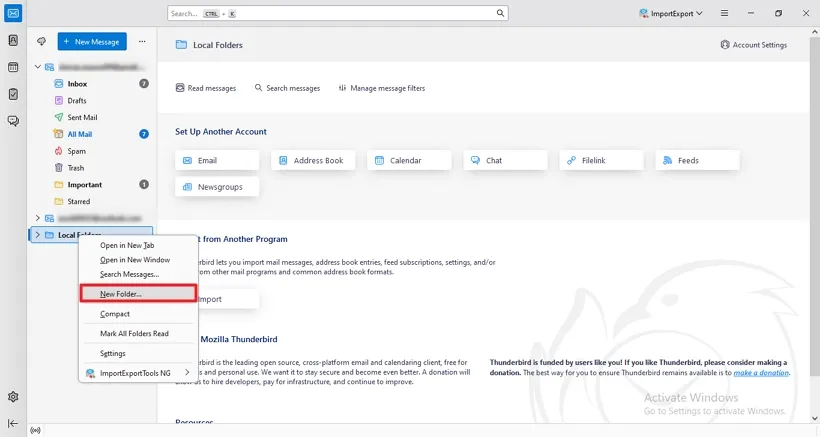
Task: Click the Local Folders header icon
Action: pos(181,45)
